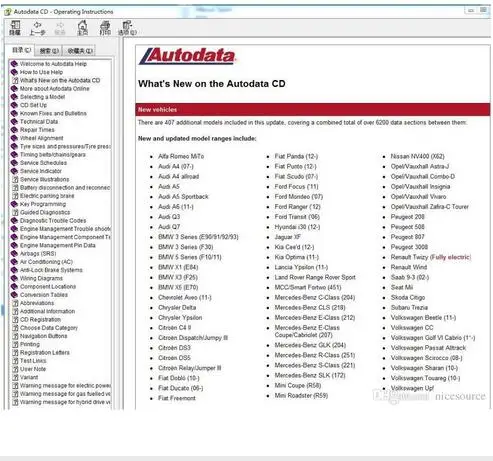The width and height of the screenshot is (493, 461).
Task: Select the Service Indicator topic
Action: 41,171
